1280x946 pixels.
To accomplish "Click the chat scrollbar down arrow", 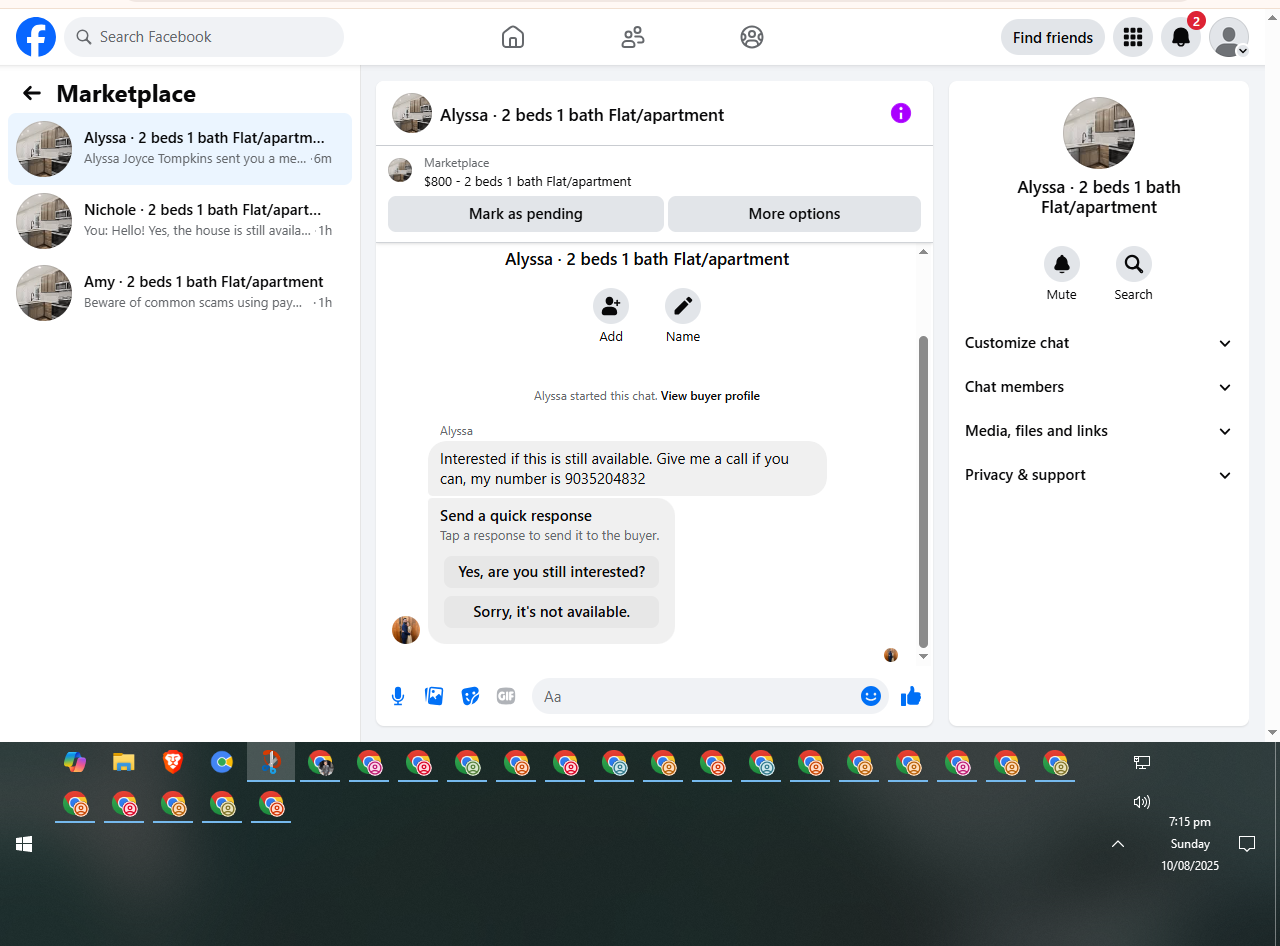I will click(923, 656).
